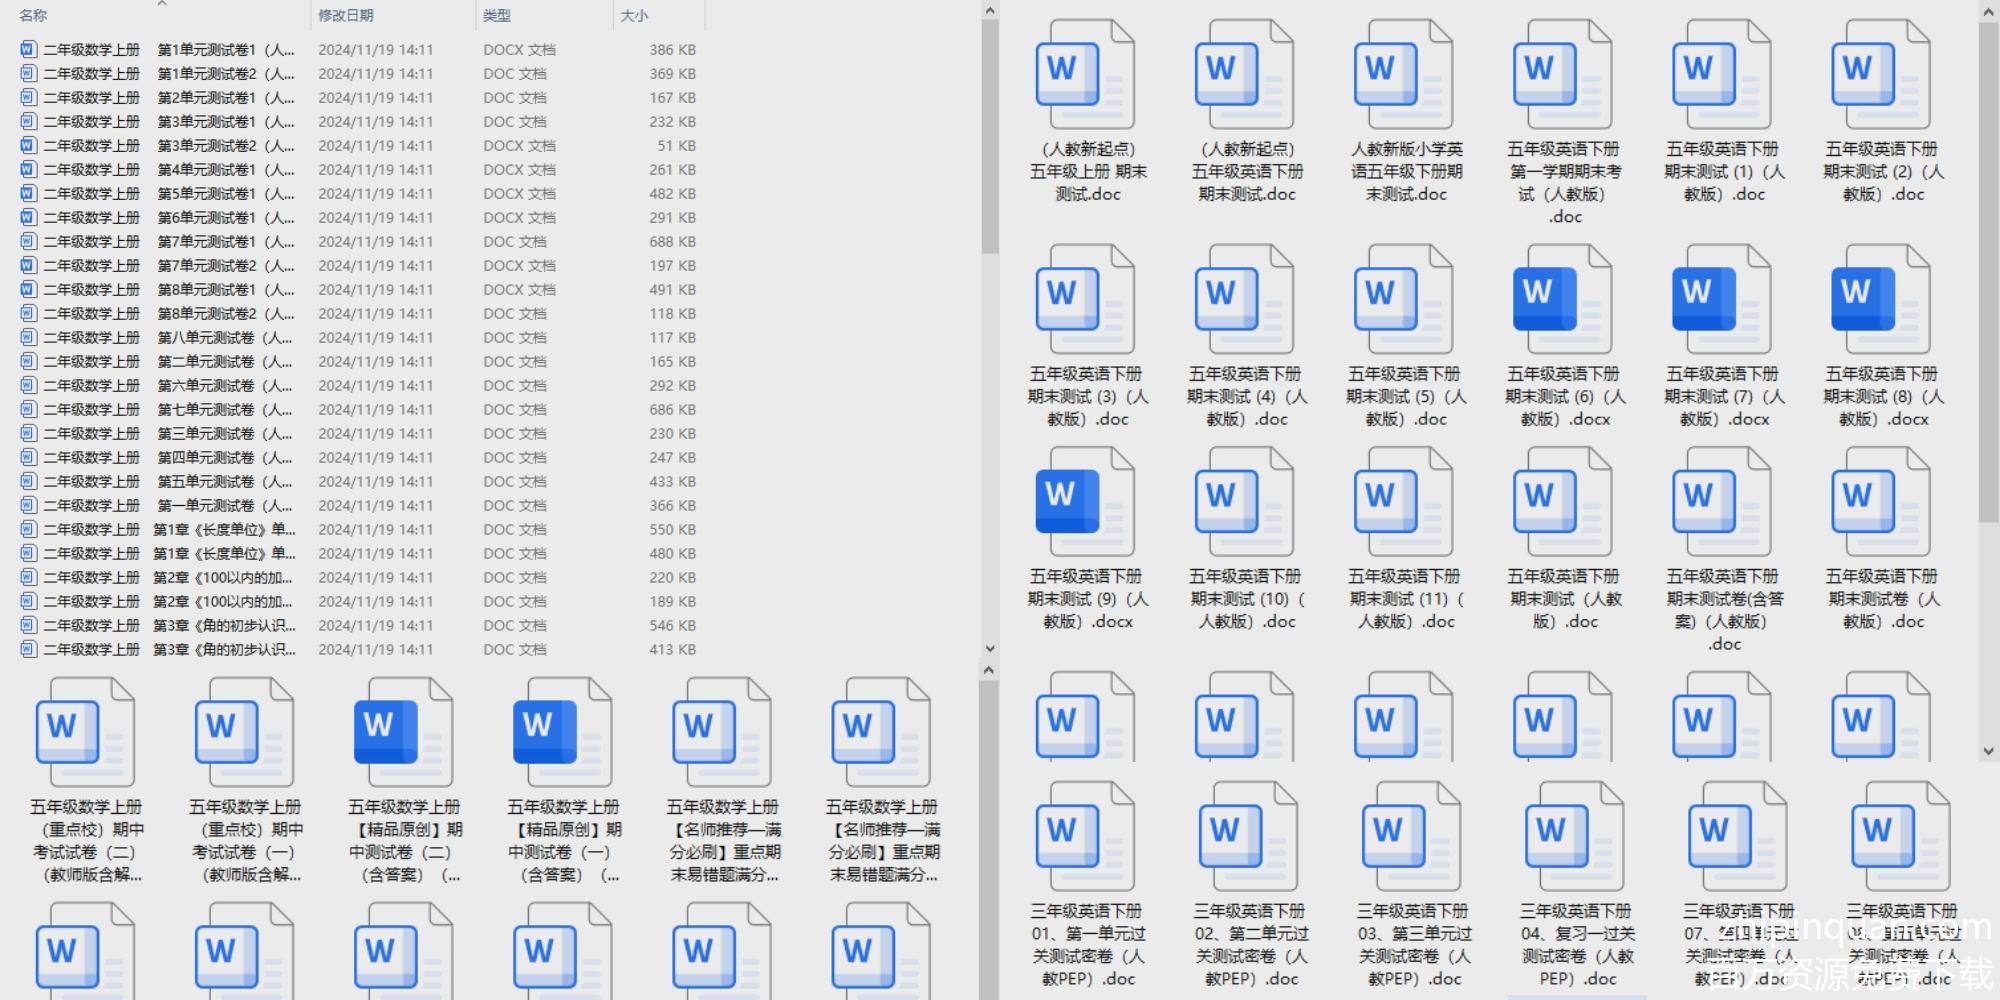The image size is (2000, 1000).
Task: Click the 五年级英语下册 icon pane scroll-up arrow
Action: pyautogui.click(x=1988, y=11)
